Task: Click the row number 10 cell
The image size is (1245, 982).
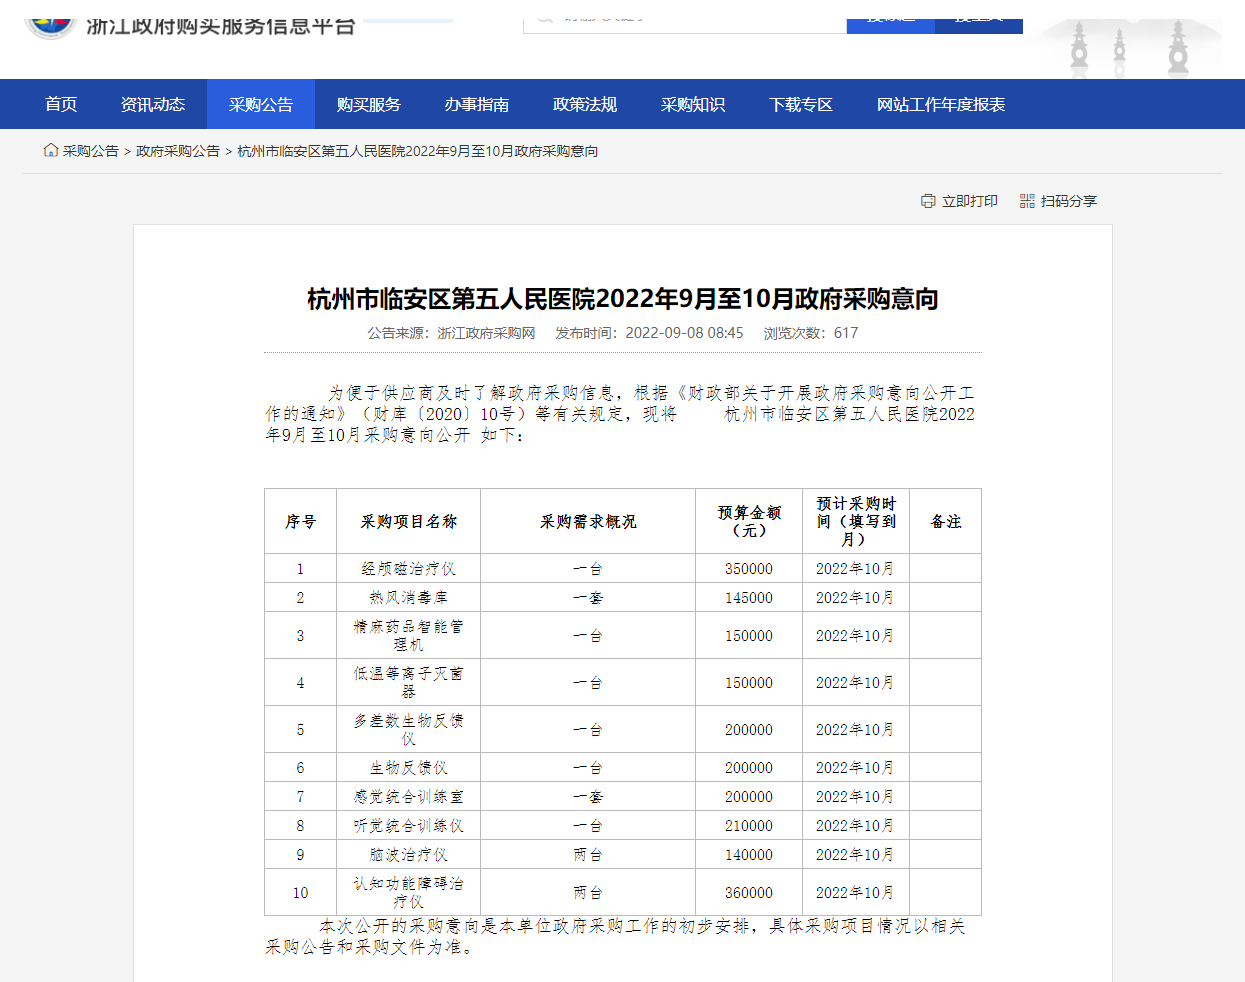Action: pos(301,892)
